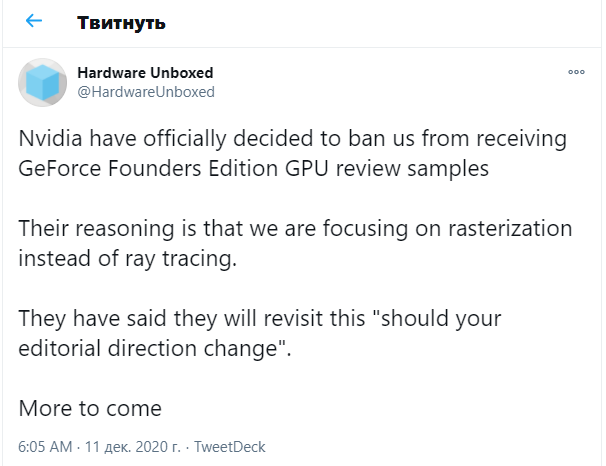The height and width of the screenshot is (466, 606).
Task: Click the words Their reasoning
Action: pyautogui.click(x=96, y=228)
